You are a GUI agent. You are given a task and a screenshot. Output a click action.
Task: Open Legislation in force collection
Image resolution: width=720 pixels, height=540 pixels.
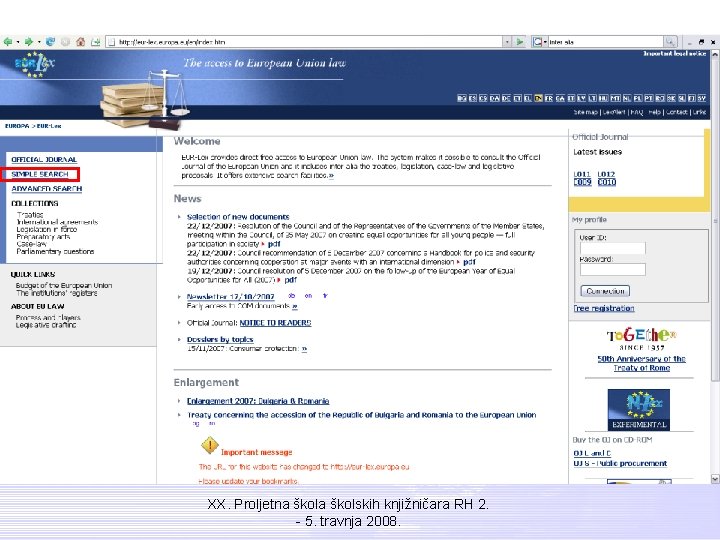point(47,229)
